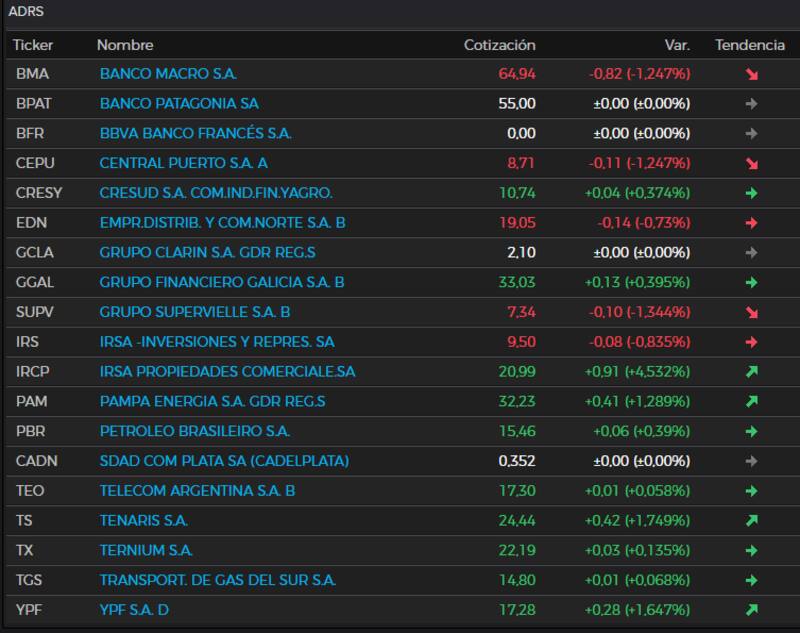Viewport: 800px width, 633px height.
Task: Sort the table by Ticker column header
Action: (33, 45)
